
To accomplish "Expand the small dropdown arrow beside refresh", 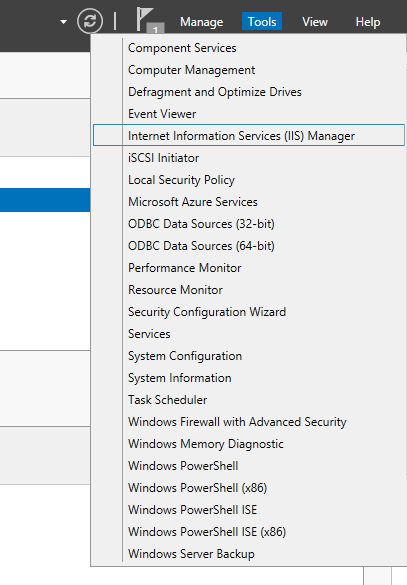I will click(64, 22).
